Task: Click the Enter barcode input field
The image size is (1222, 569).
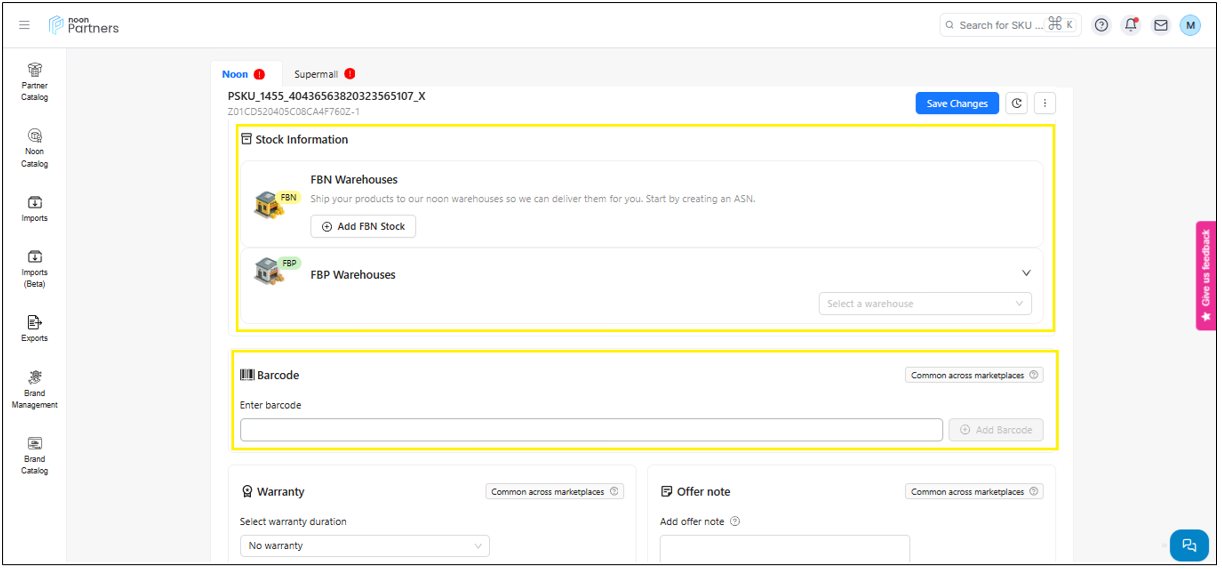Action: tap(590, 430)
